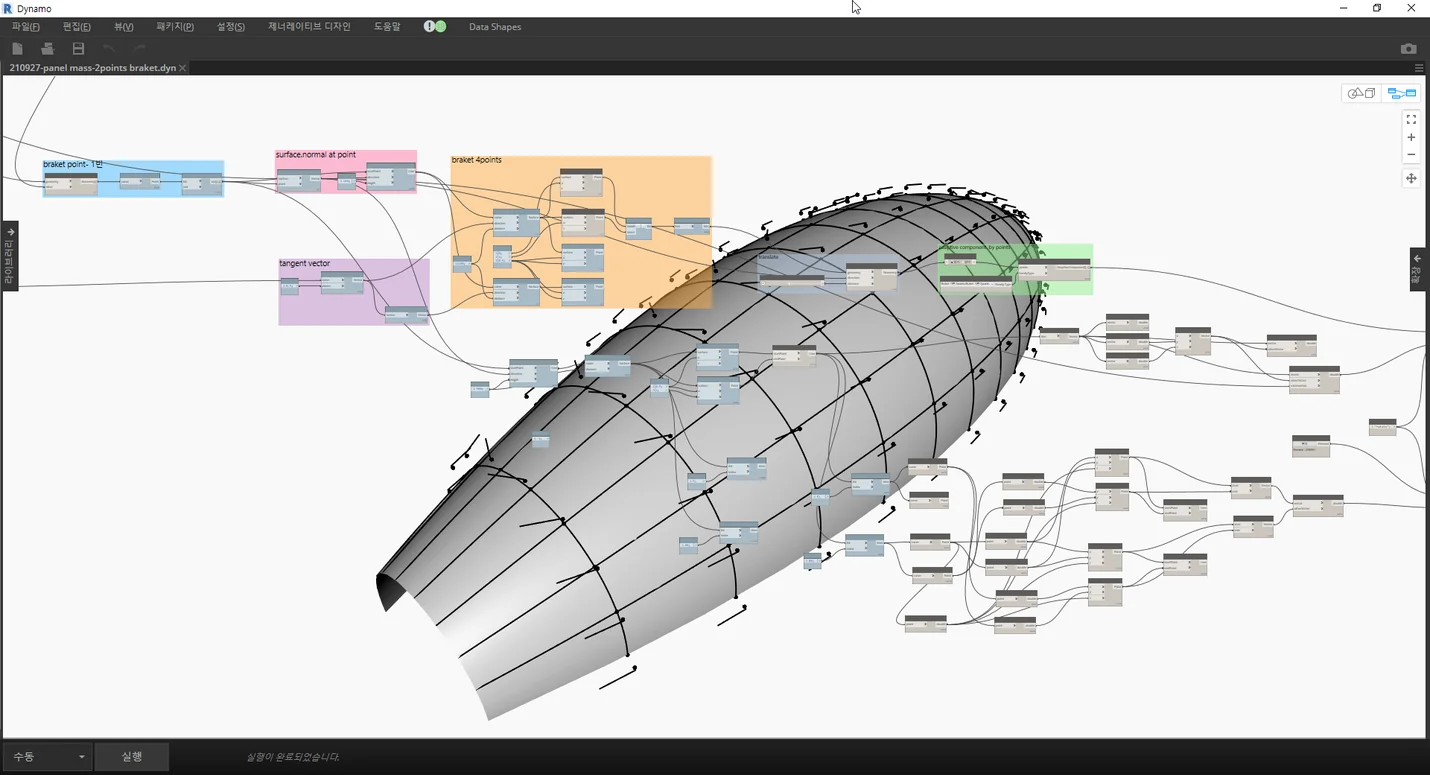Open the Data Shapes menu
Image resolution: width=1430 pixels, height=775 pixels.
coord(495,27)
